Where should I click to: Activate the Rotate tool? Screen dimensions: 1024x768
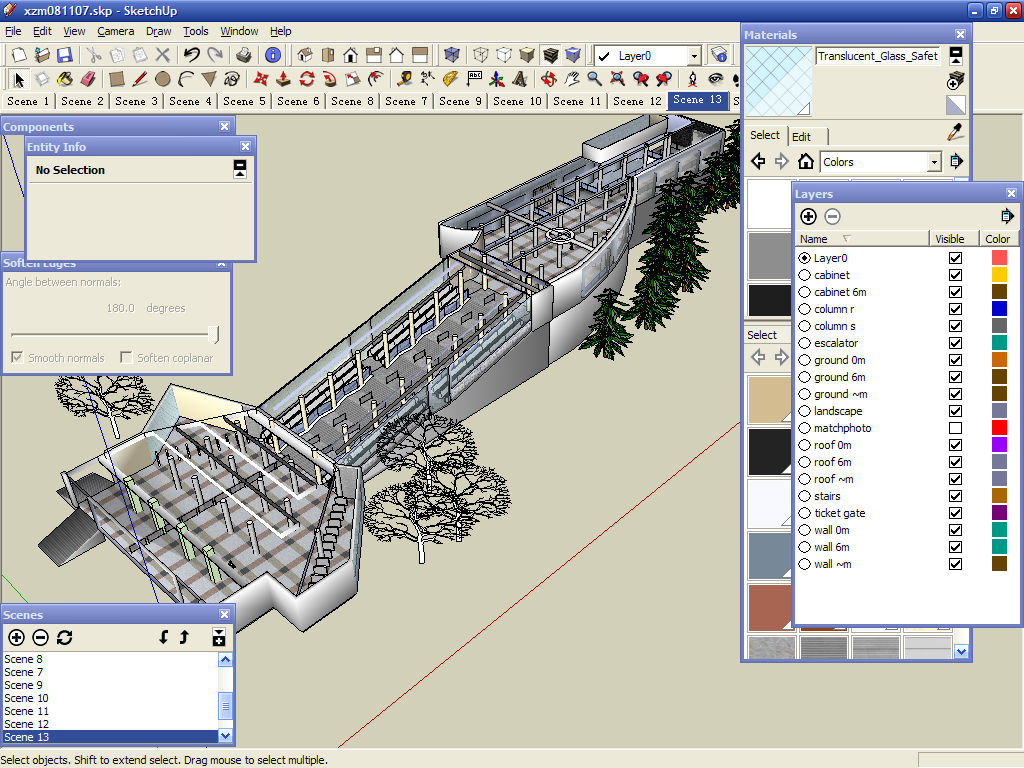[307, 80]
